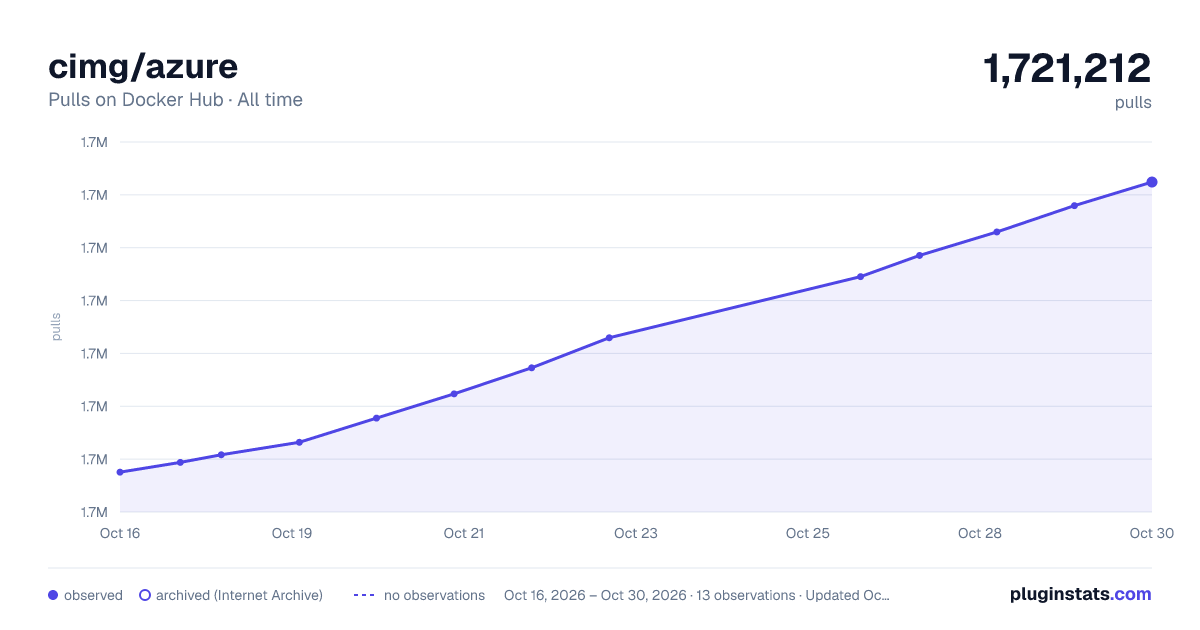Select the large final data point on Oct 30
Image resolution: width=1200 pixels, height=630 pixels.
click(1152, 182)
